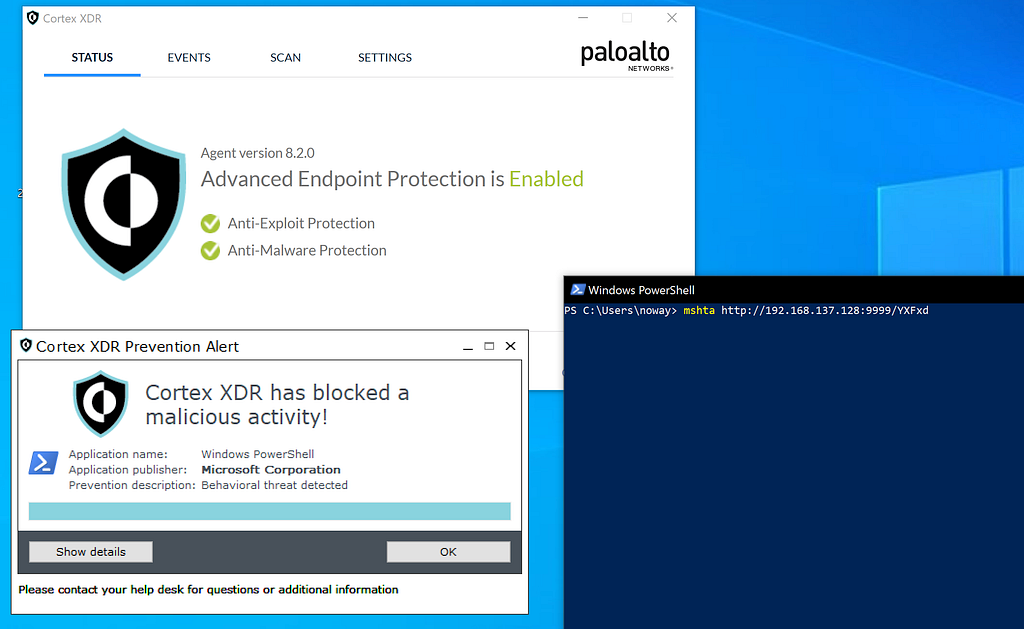Click the 'Windows PowerShell' application name value
The width and height of the screenshot is (1024, 629).
tap(257, 454)
